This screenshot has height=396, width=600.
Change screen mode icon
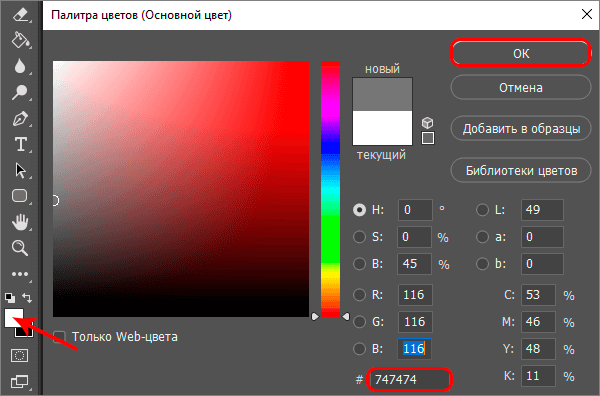click(x=20, y=381)
